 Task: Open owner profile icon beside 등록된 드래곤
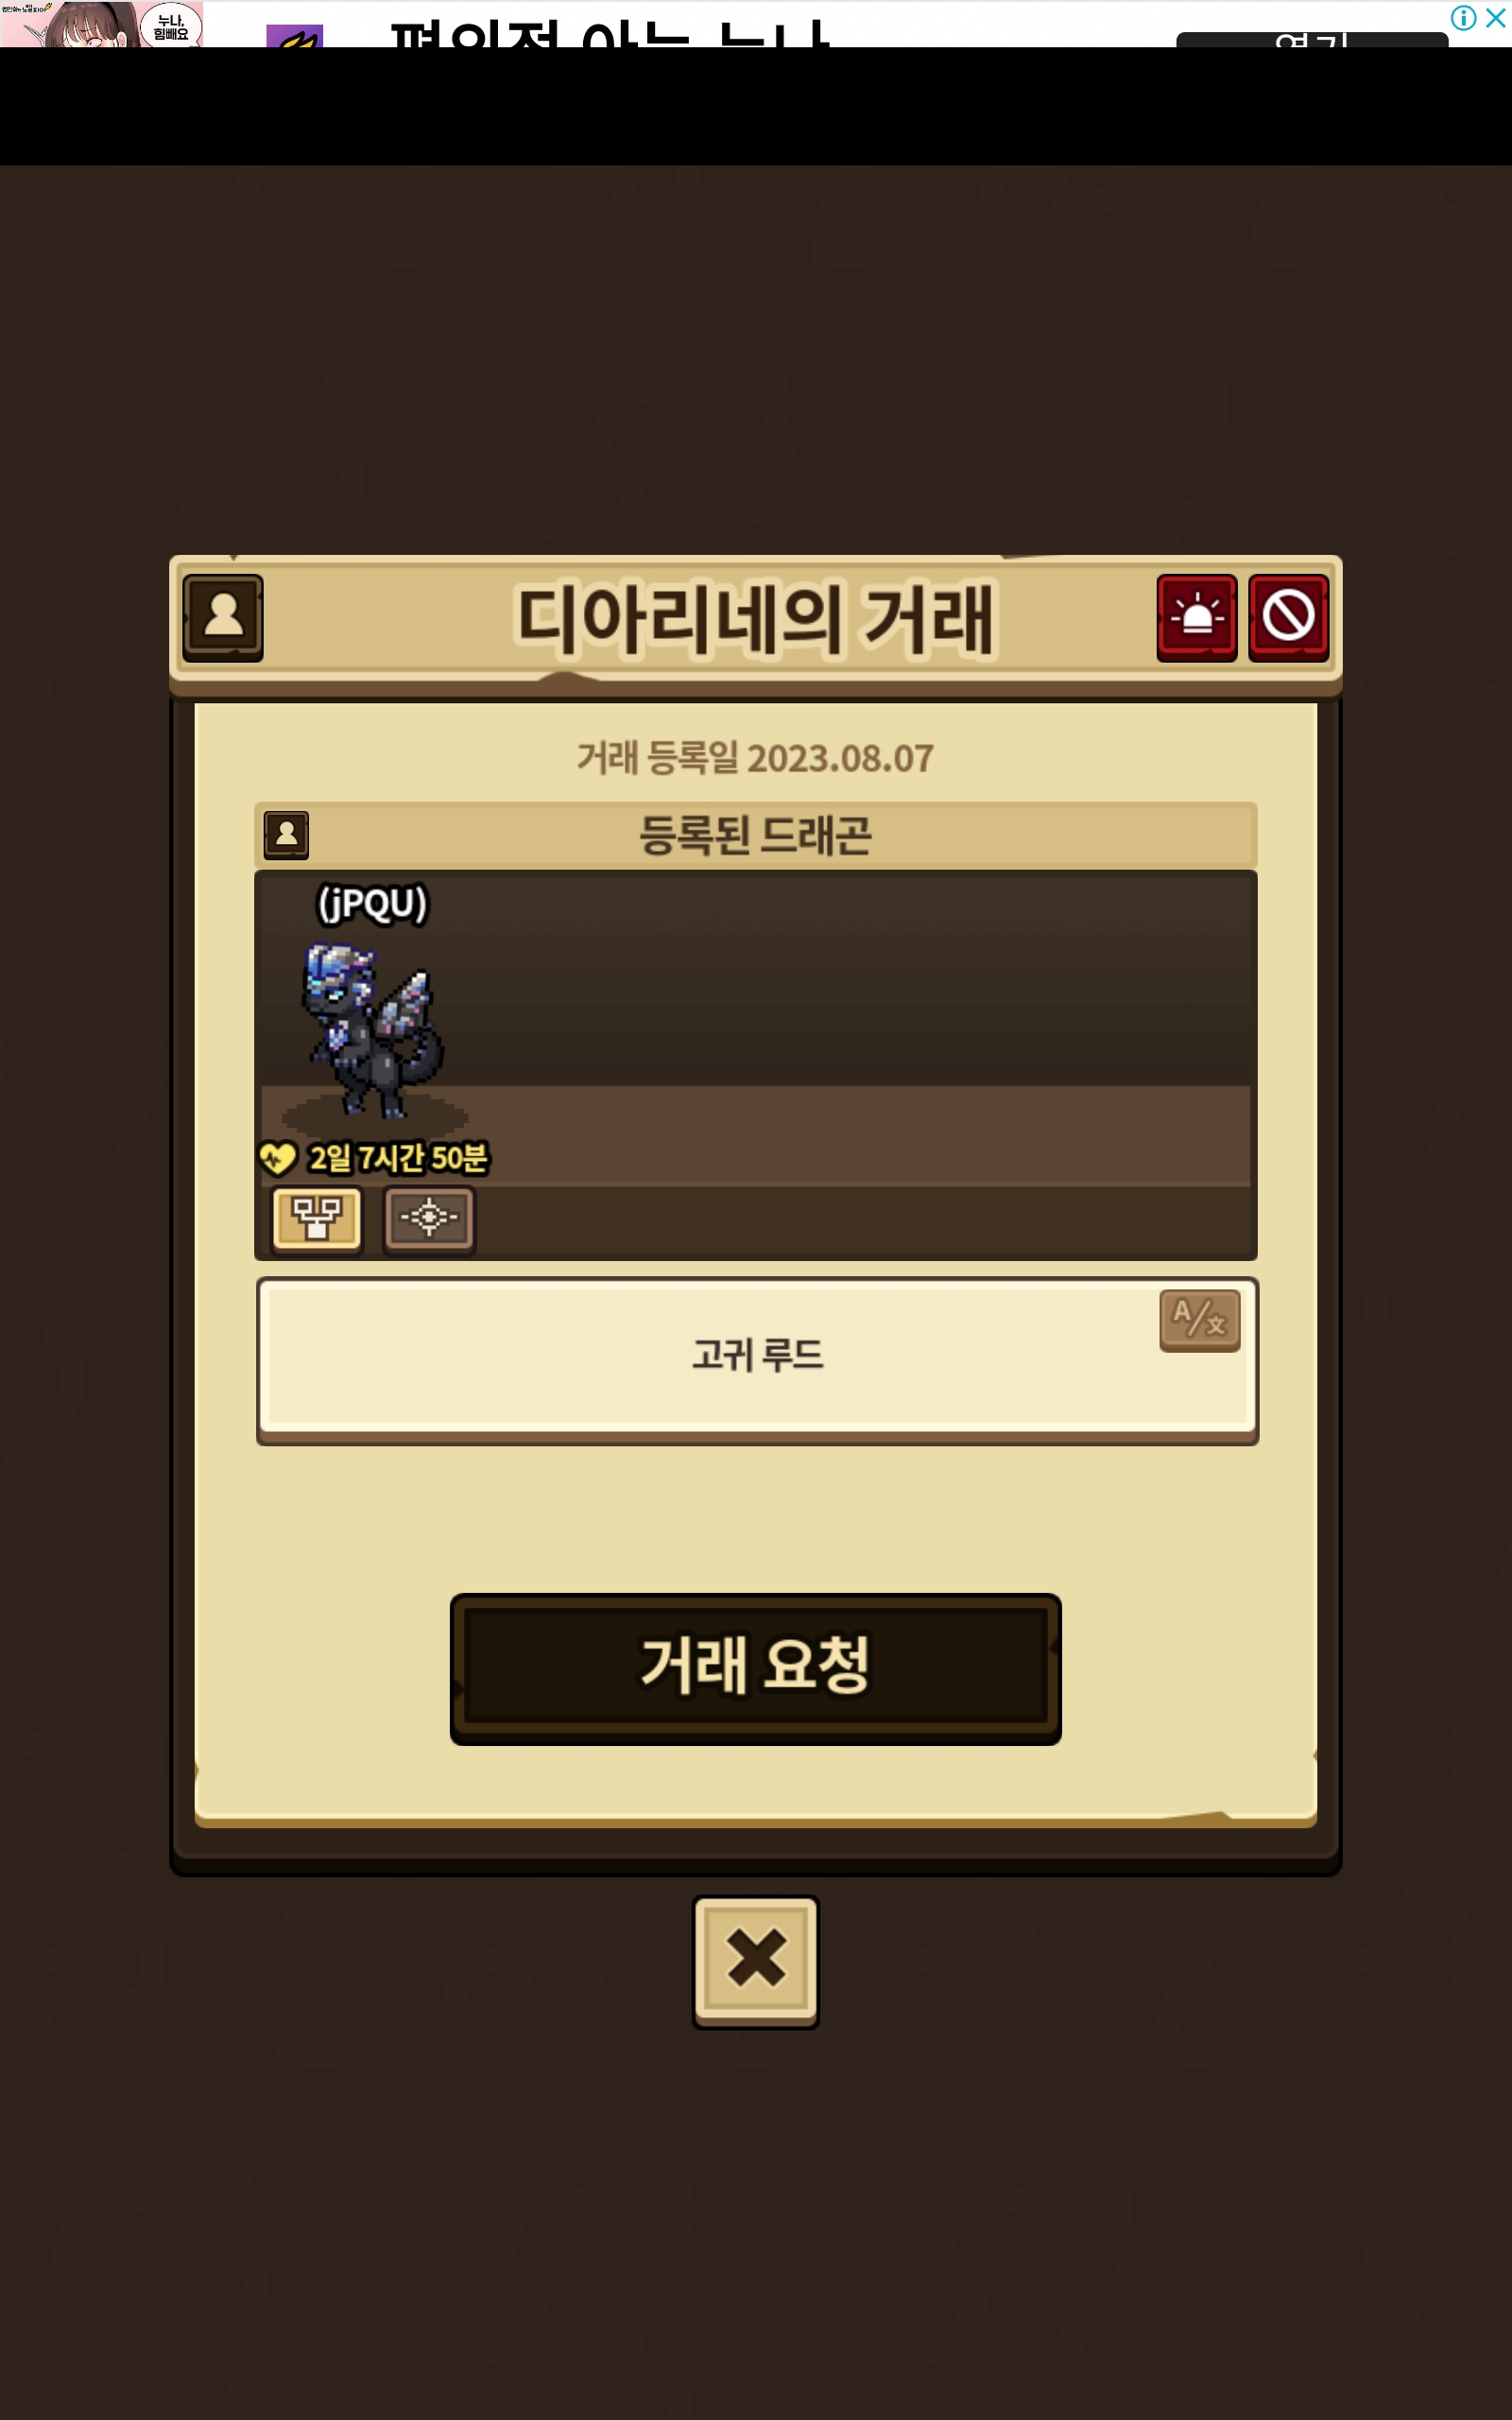tap(286, 834)
